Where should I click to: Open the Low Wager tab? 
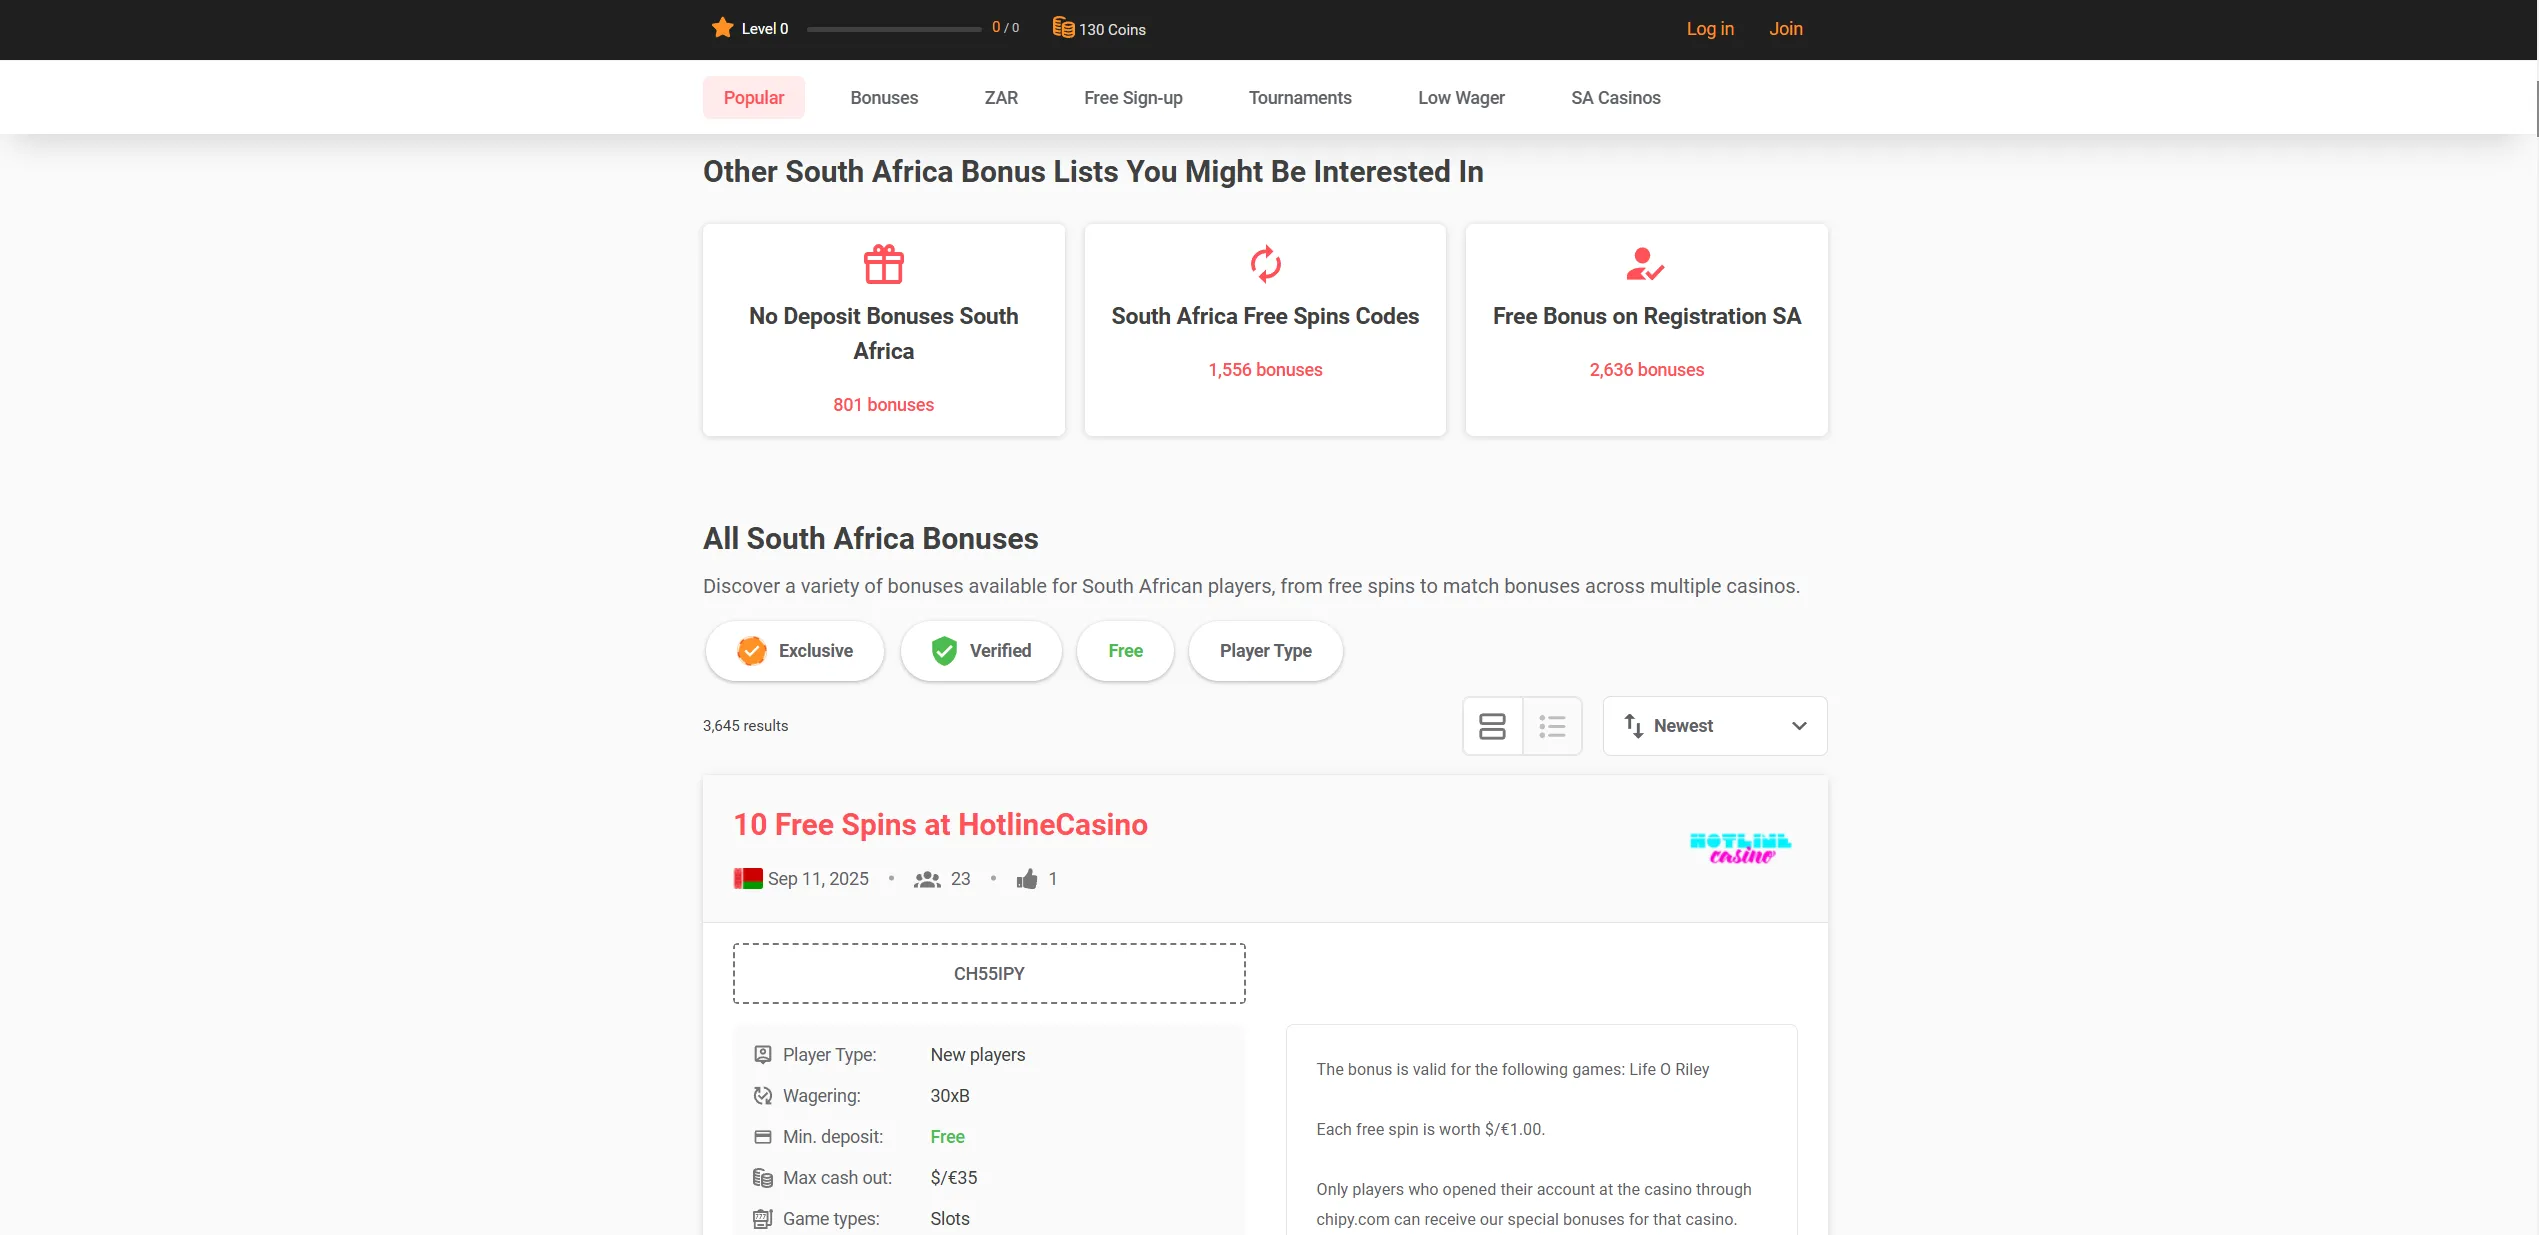coord(1461,98)
